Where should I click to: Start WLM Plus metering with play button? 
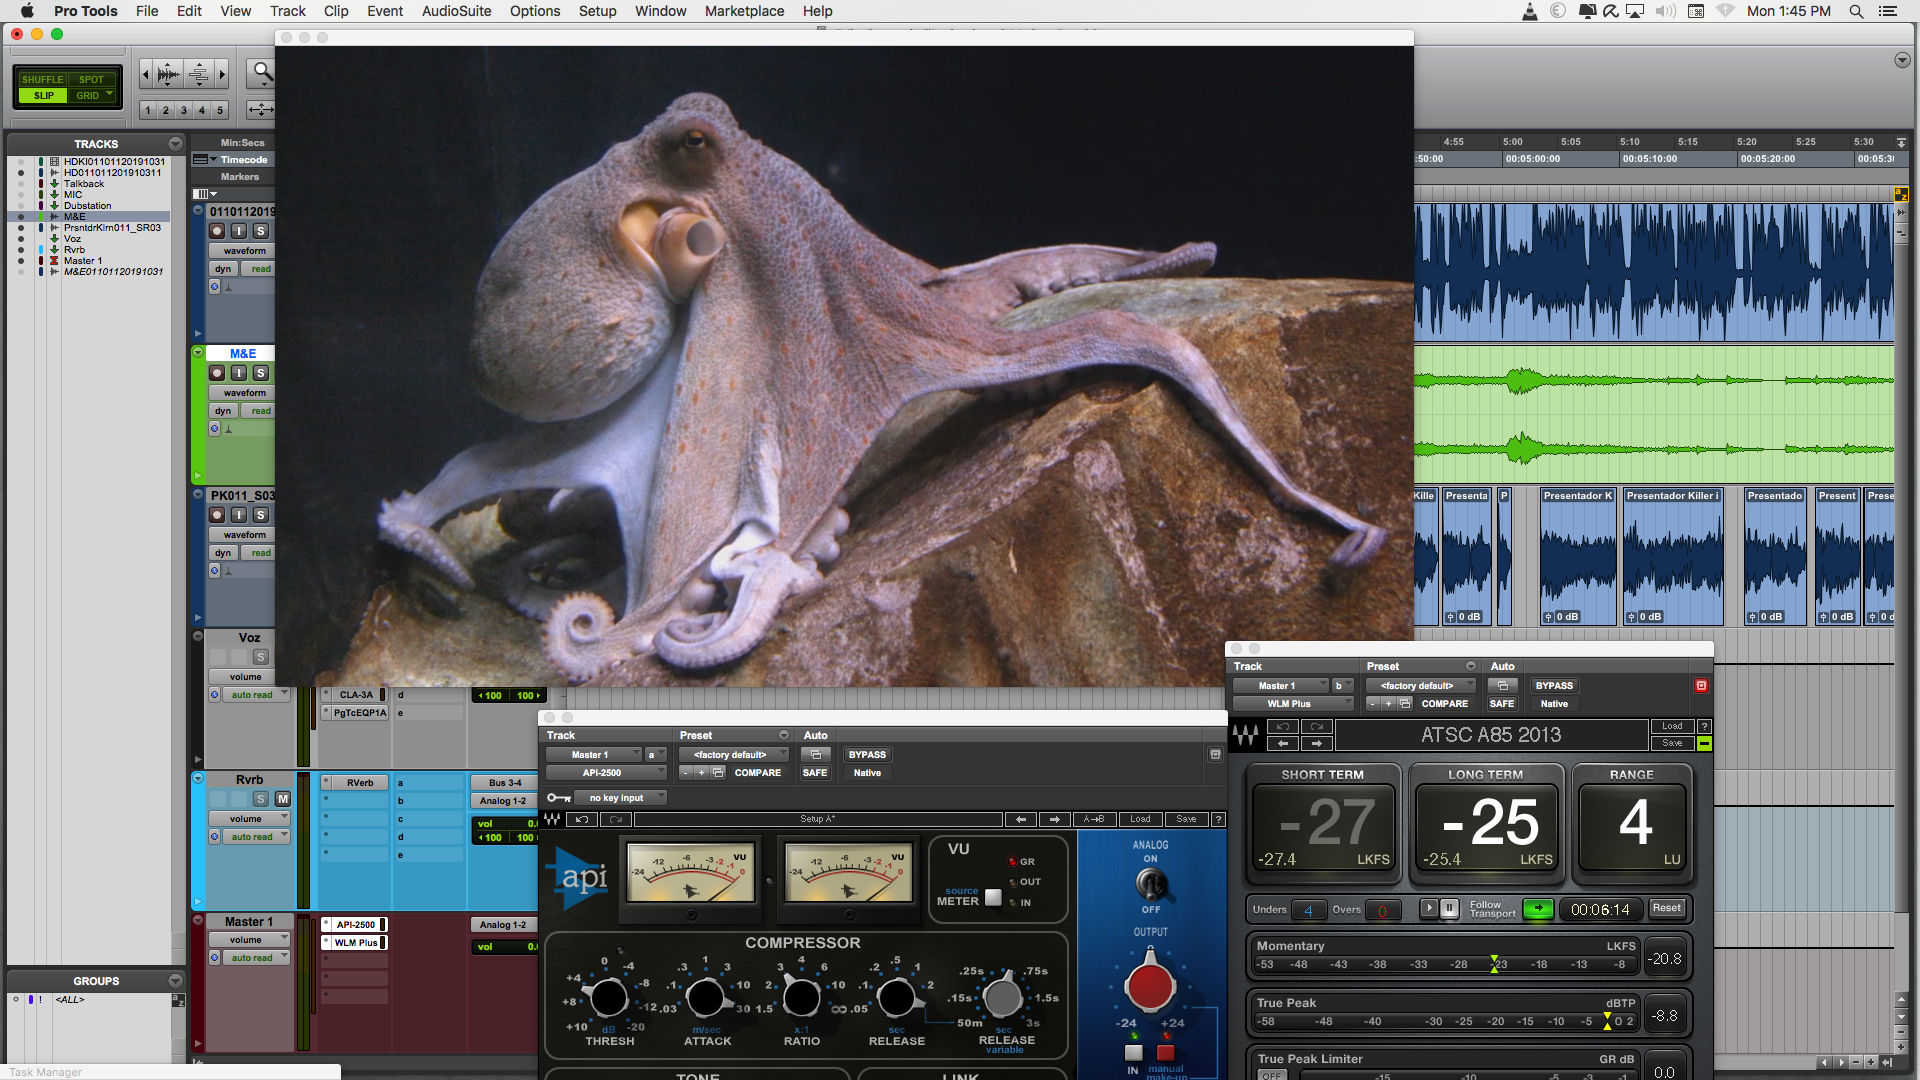tap(1429, 909)
